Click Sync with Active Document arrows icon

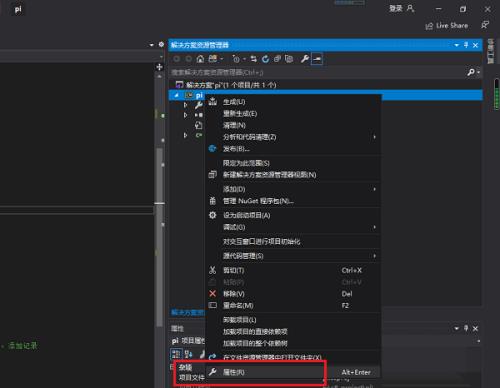[254, 59]
